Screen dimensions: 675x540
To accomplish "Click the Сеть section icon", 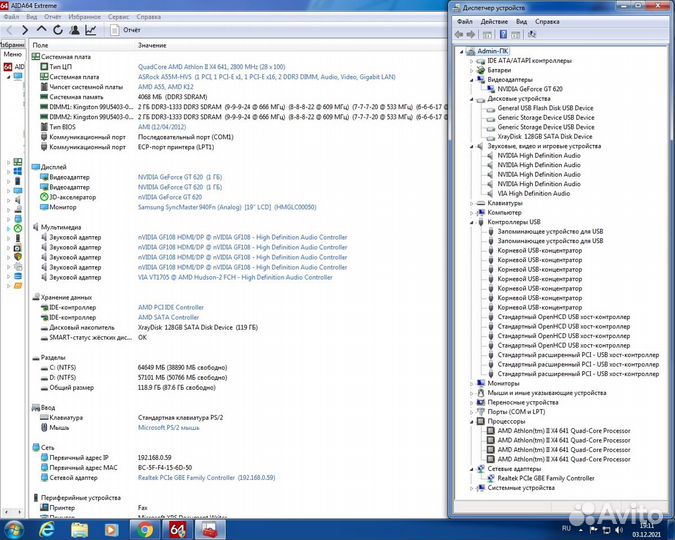I will (x=35, y=447).
